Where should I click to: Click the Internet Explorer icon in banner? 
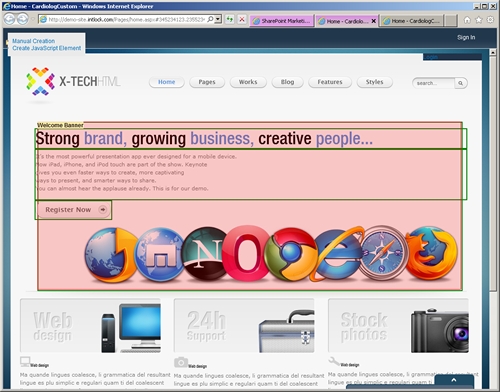coord(337,254)
